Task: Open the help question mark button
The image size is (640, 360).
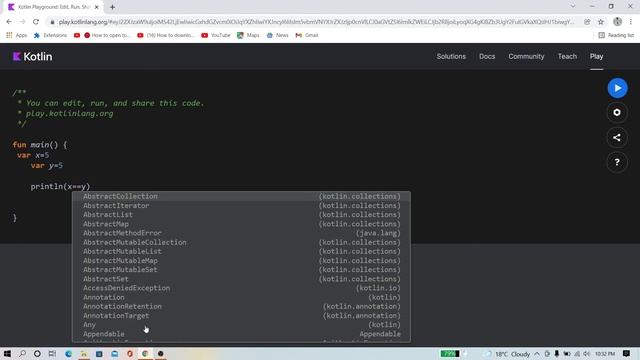Action: 617,162
